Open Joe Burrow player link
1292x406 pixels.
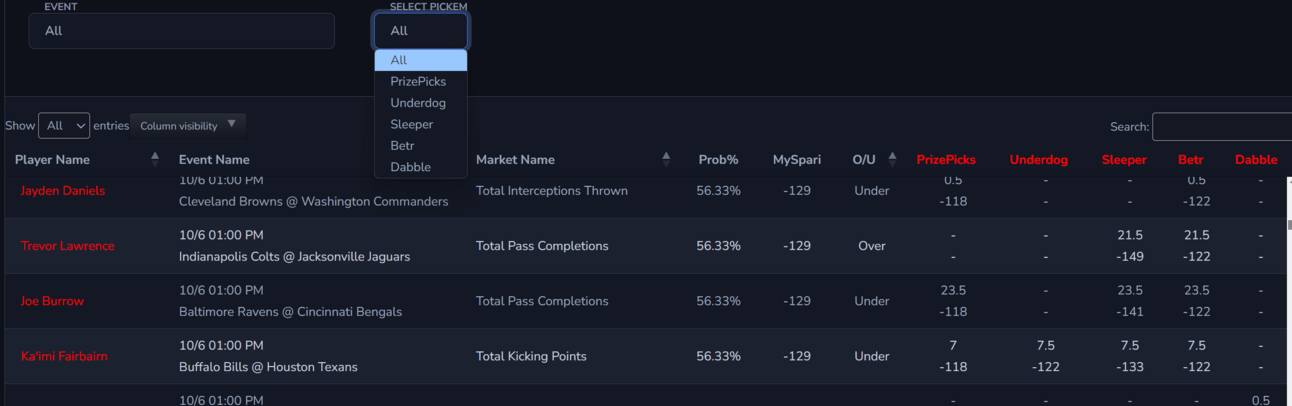coord(52,301)
